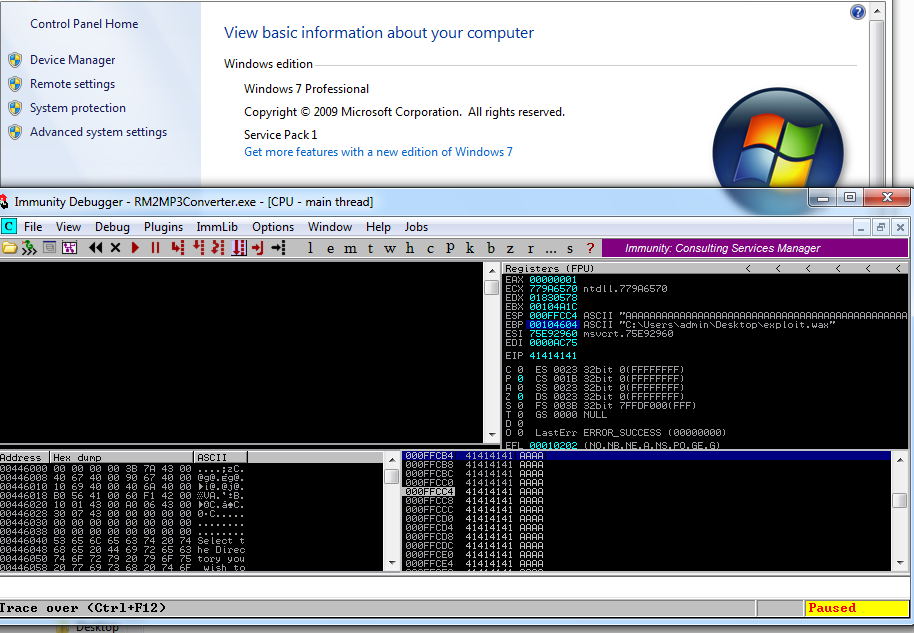
Task: Show windows via 'w' button
Action: pos(390,248)
